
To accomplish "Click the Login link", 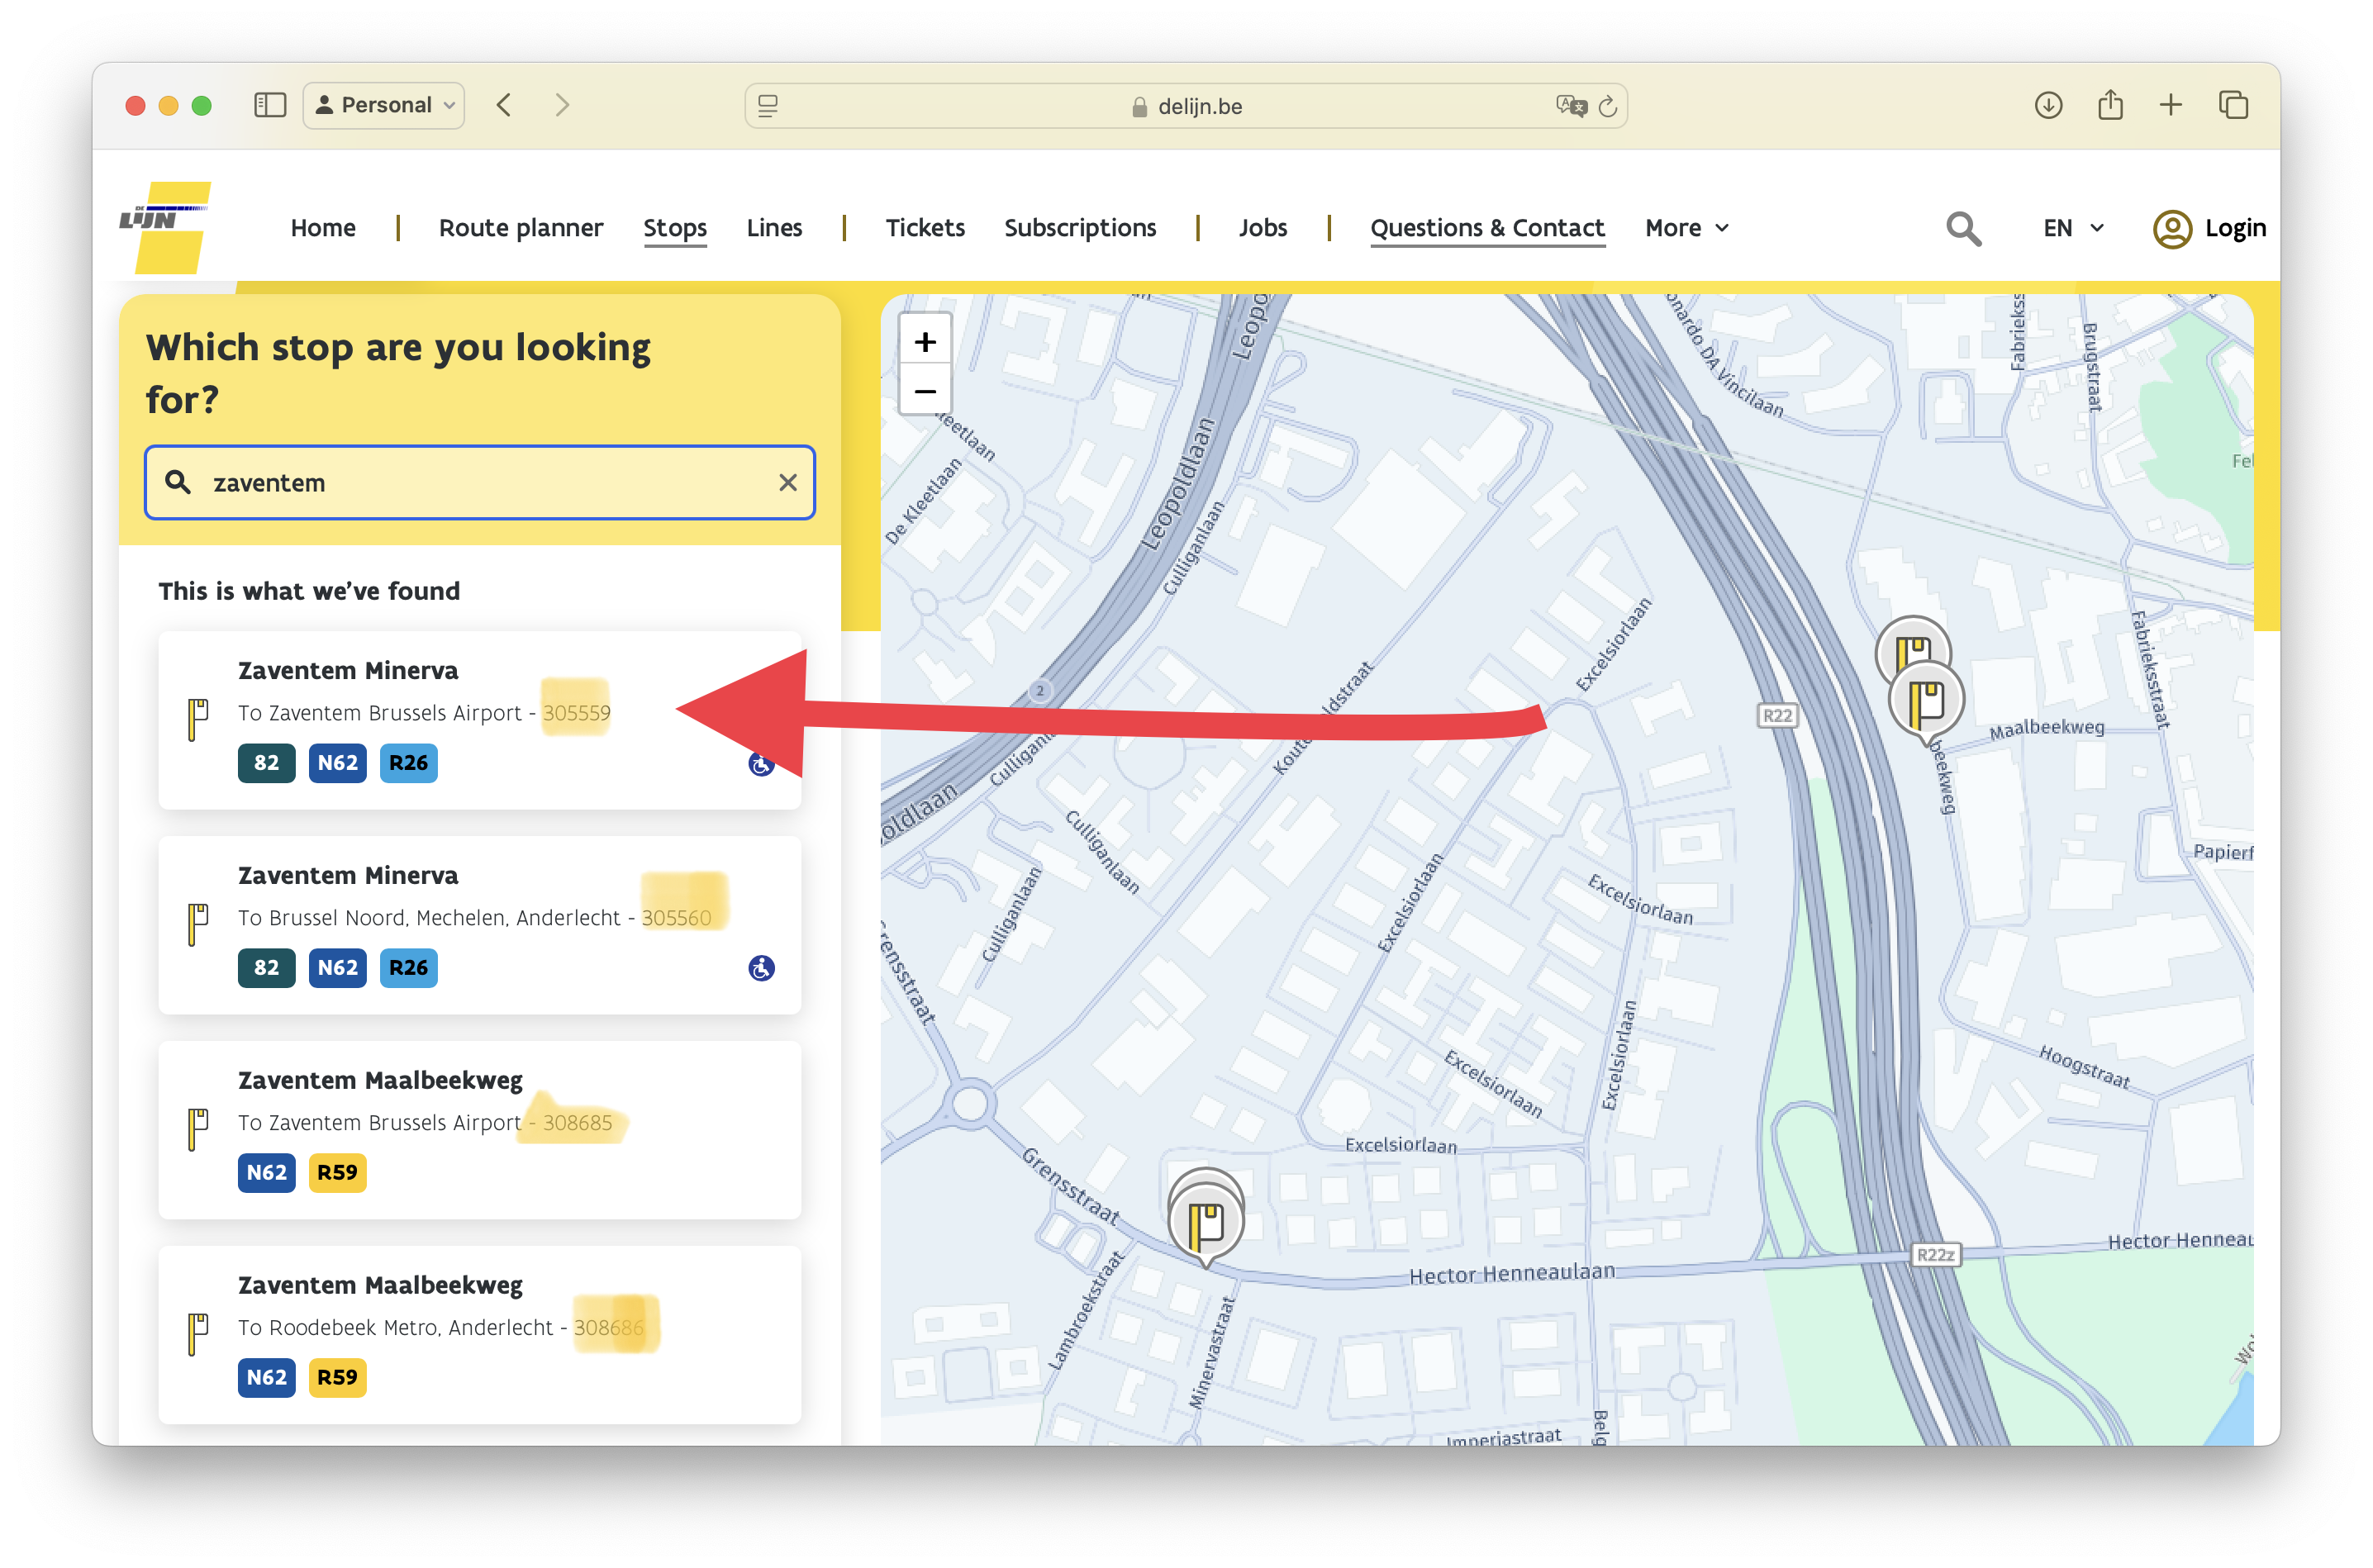I will [x=2235, y=228].
